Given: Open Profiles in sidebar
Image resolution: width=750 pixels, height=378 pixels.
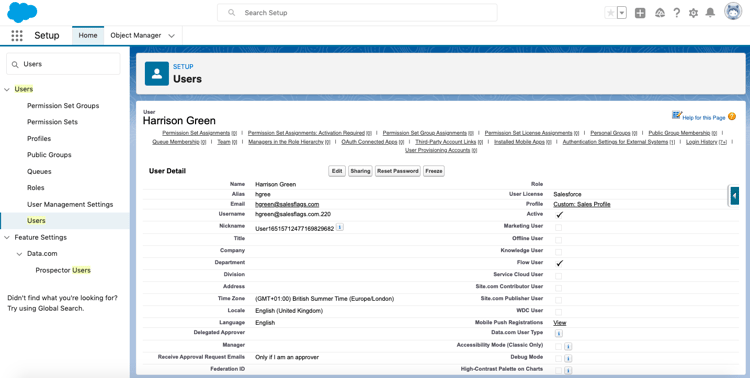Looking at the screenshot, I should click(x=39, y=139).
